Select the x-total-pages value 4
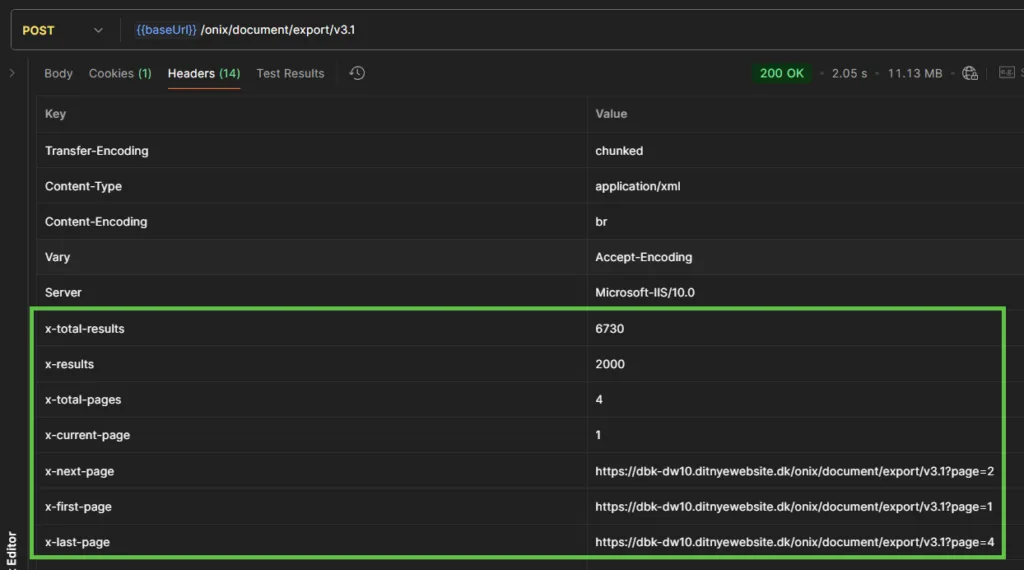Viewport: 1024px width, 570px height. 599,400
